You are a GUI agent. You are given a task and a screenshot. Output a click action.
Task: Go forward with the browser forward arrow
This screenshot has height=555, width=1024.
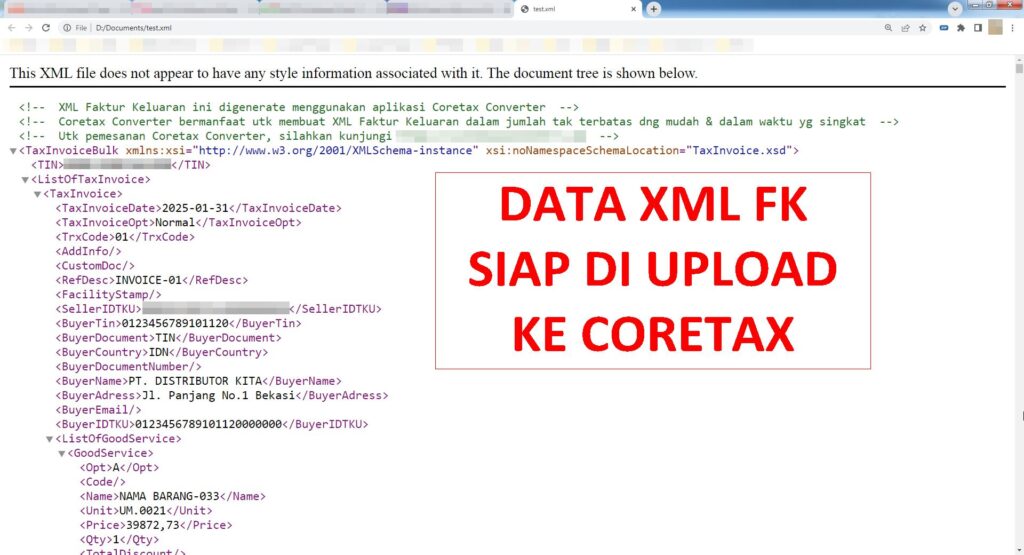point(28,28)
